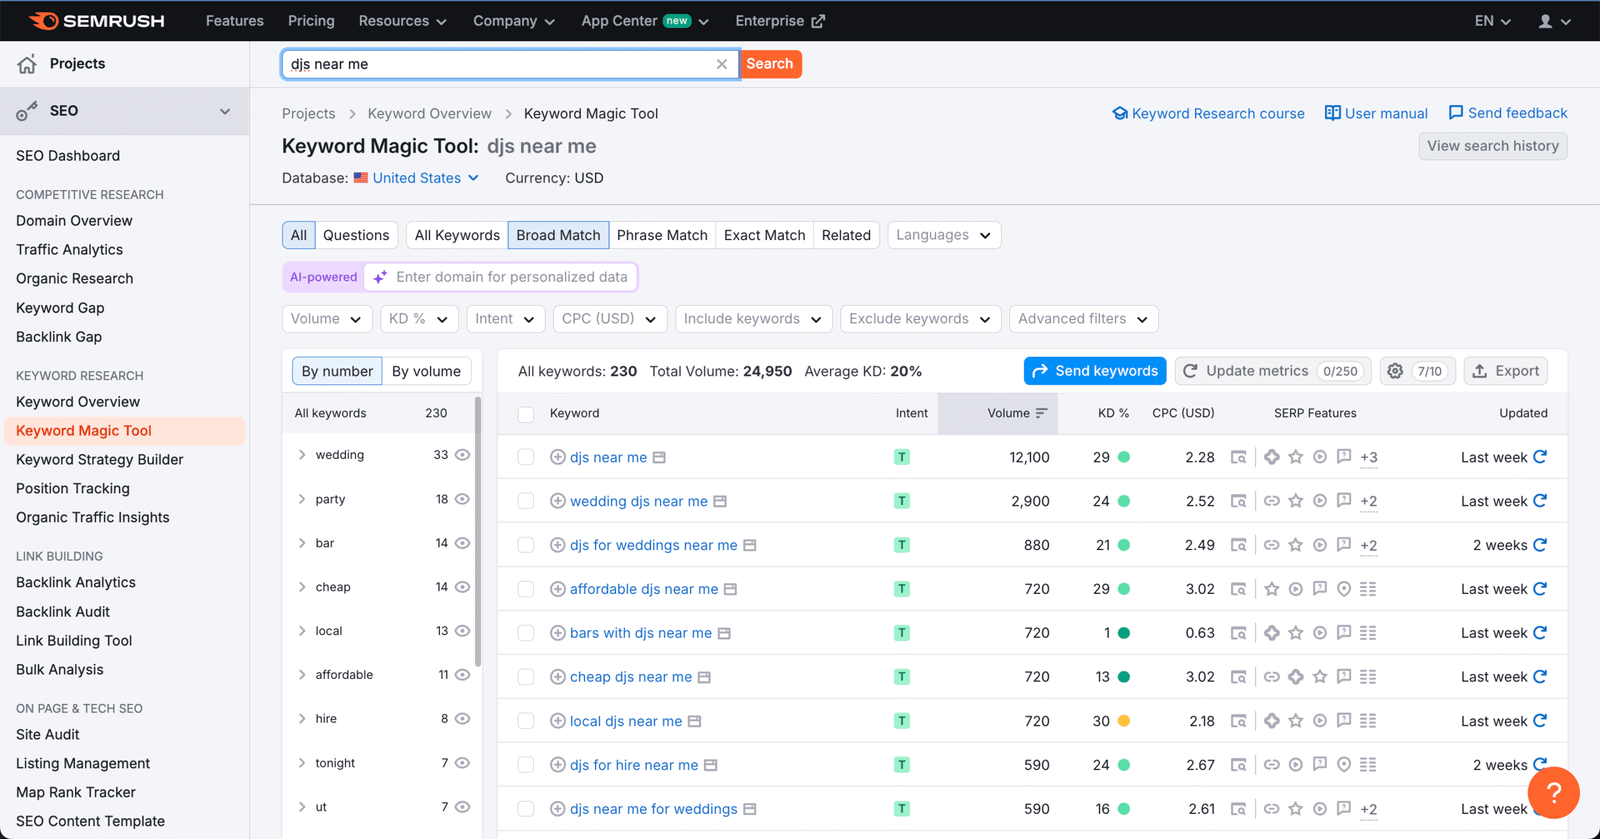Open SERP snapshot icon after 'djs near me'

pyautogui.click(x=659, y=457)
